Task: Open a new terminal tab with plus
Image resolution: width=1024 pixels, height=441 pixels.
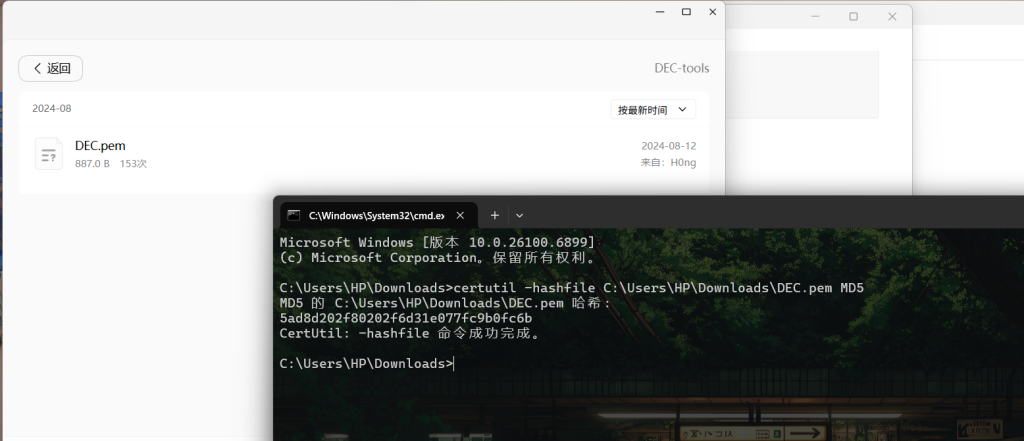Action: click(x=494, y=215)
